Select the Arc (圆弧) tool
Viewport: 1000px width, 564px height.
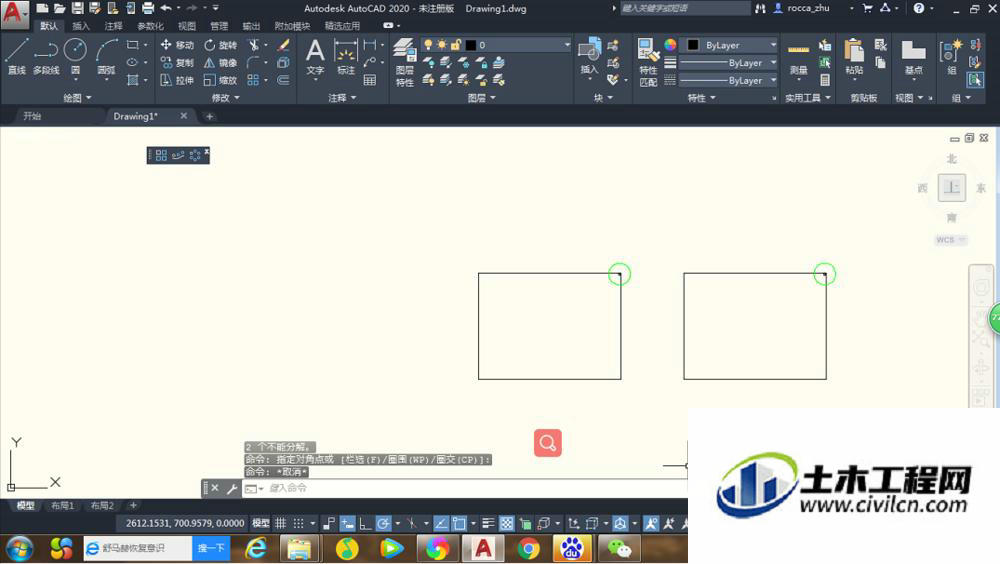107,57
